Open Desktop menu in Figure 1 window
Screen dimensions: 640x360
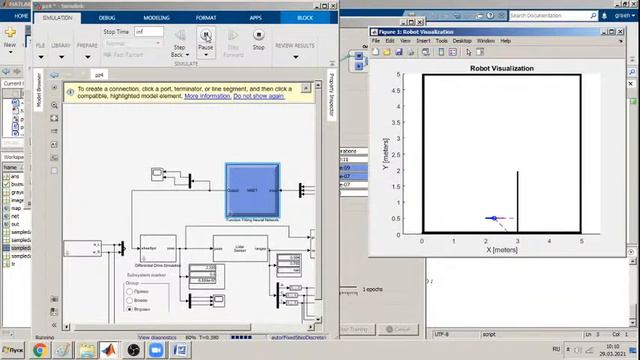pyautogui.click(x=462, y=41)
